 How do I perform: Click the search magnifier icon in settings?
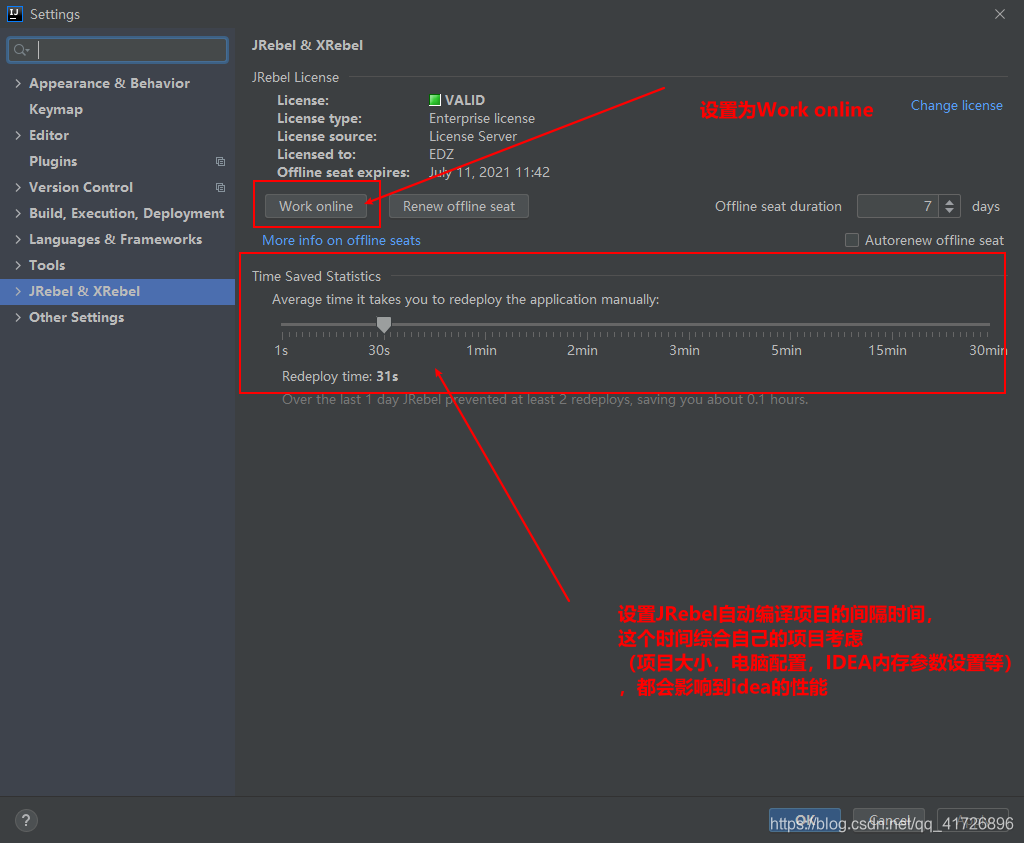[x=21, y=50]
